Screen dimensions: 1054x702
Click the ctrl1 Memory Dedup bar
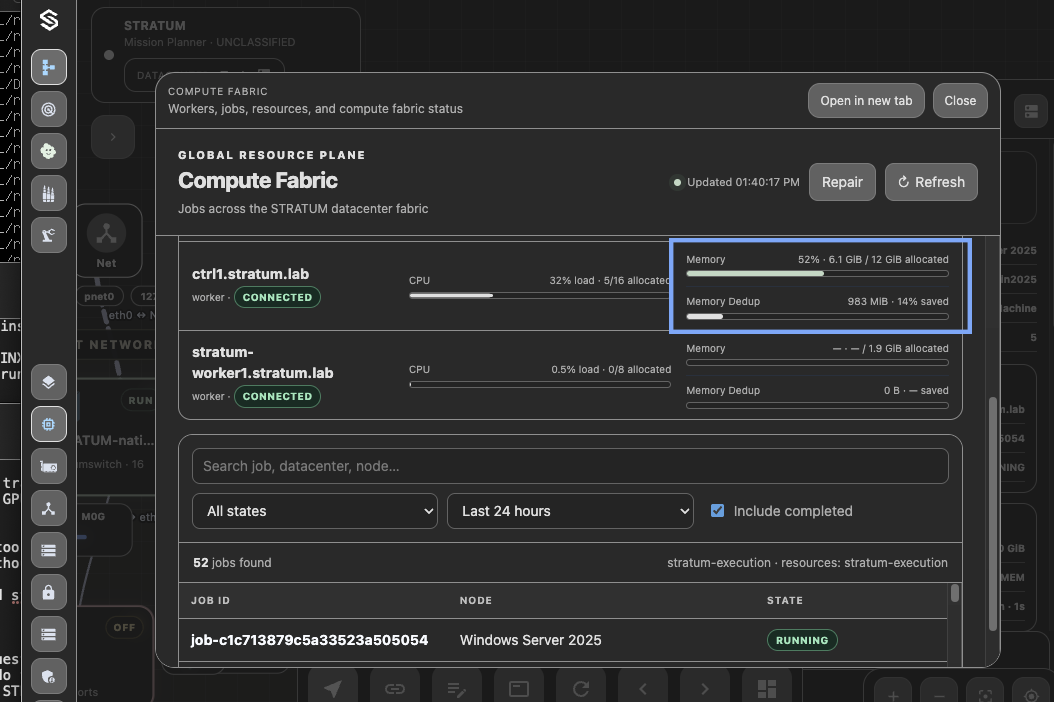coord(817,316)
